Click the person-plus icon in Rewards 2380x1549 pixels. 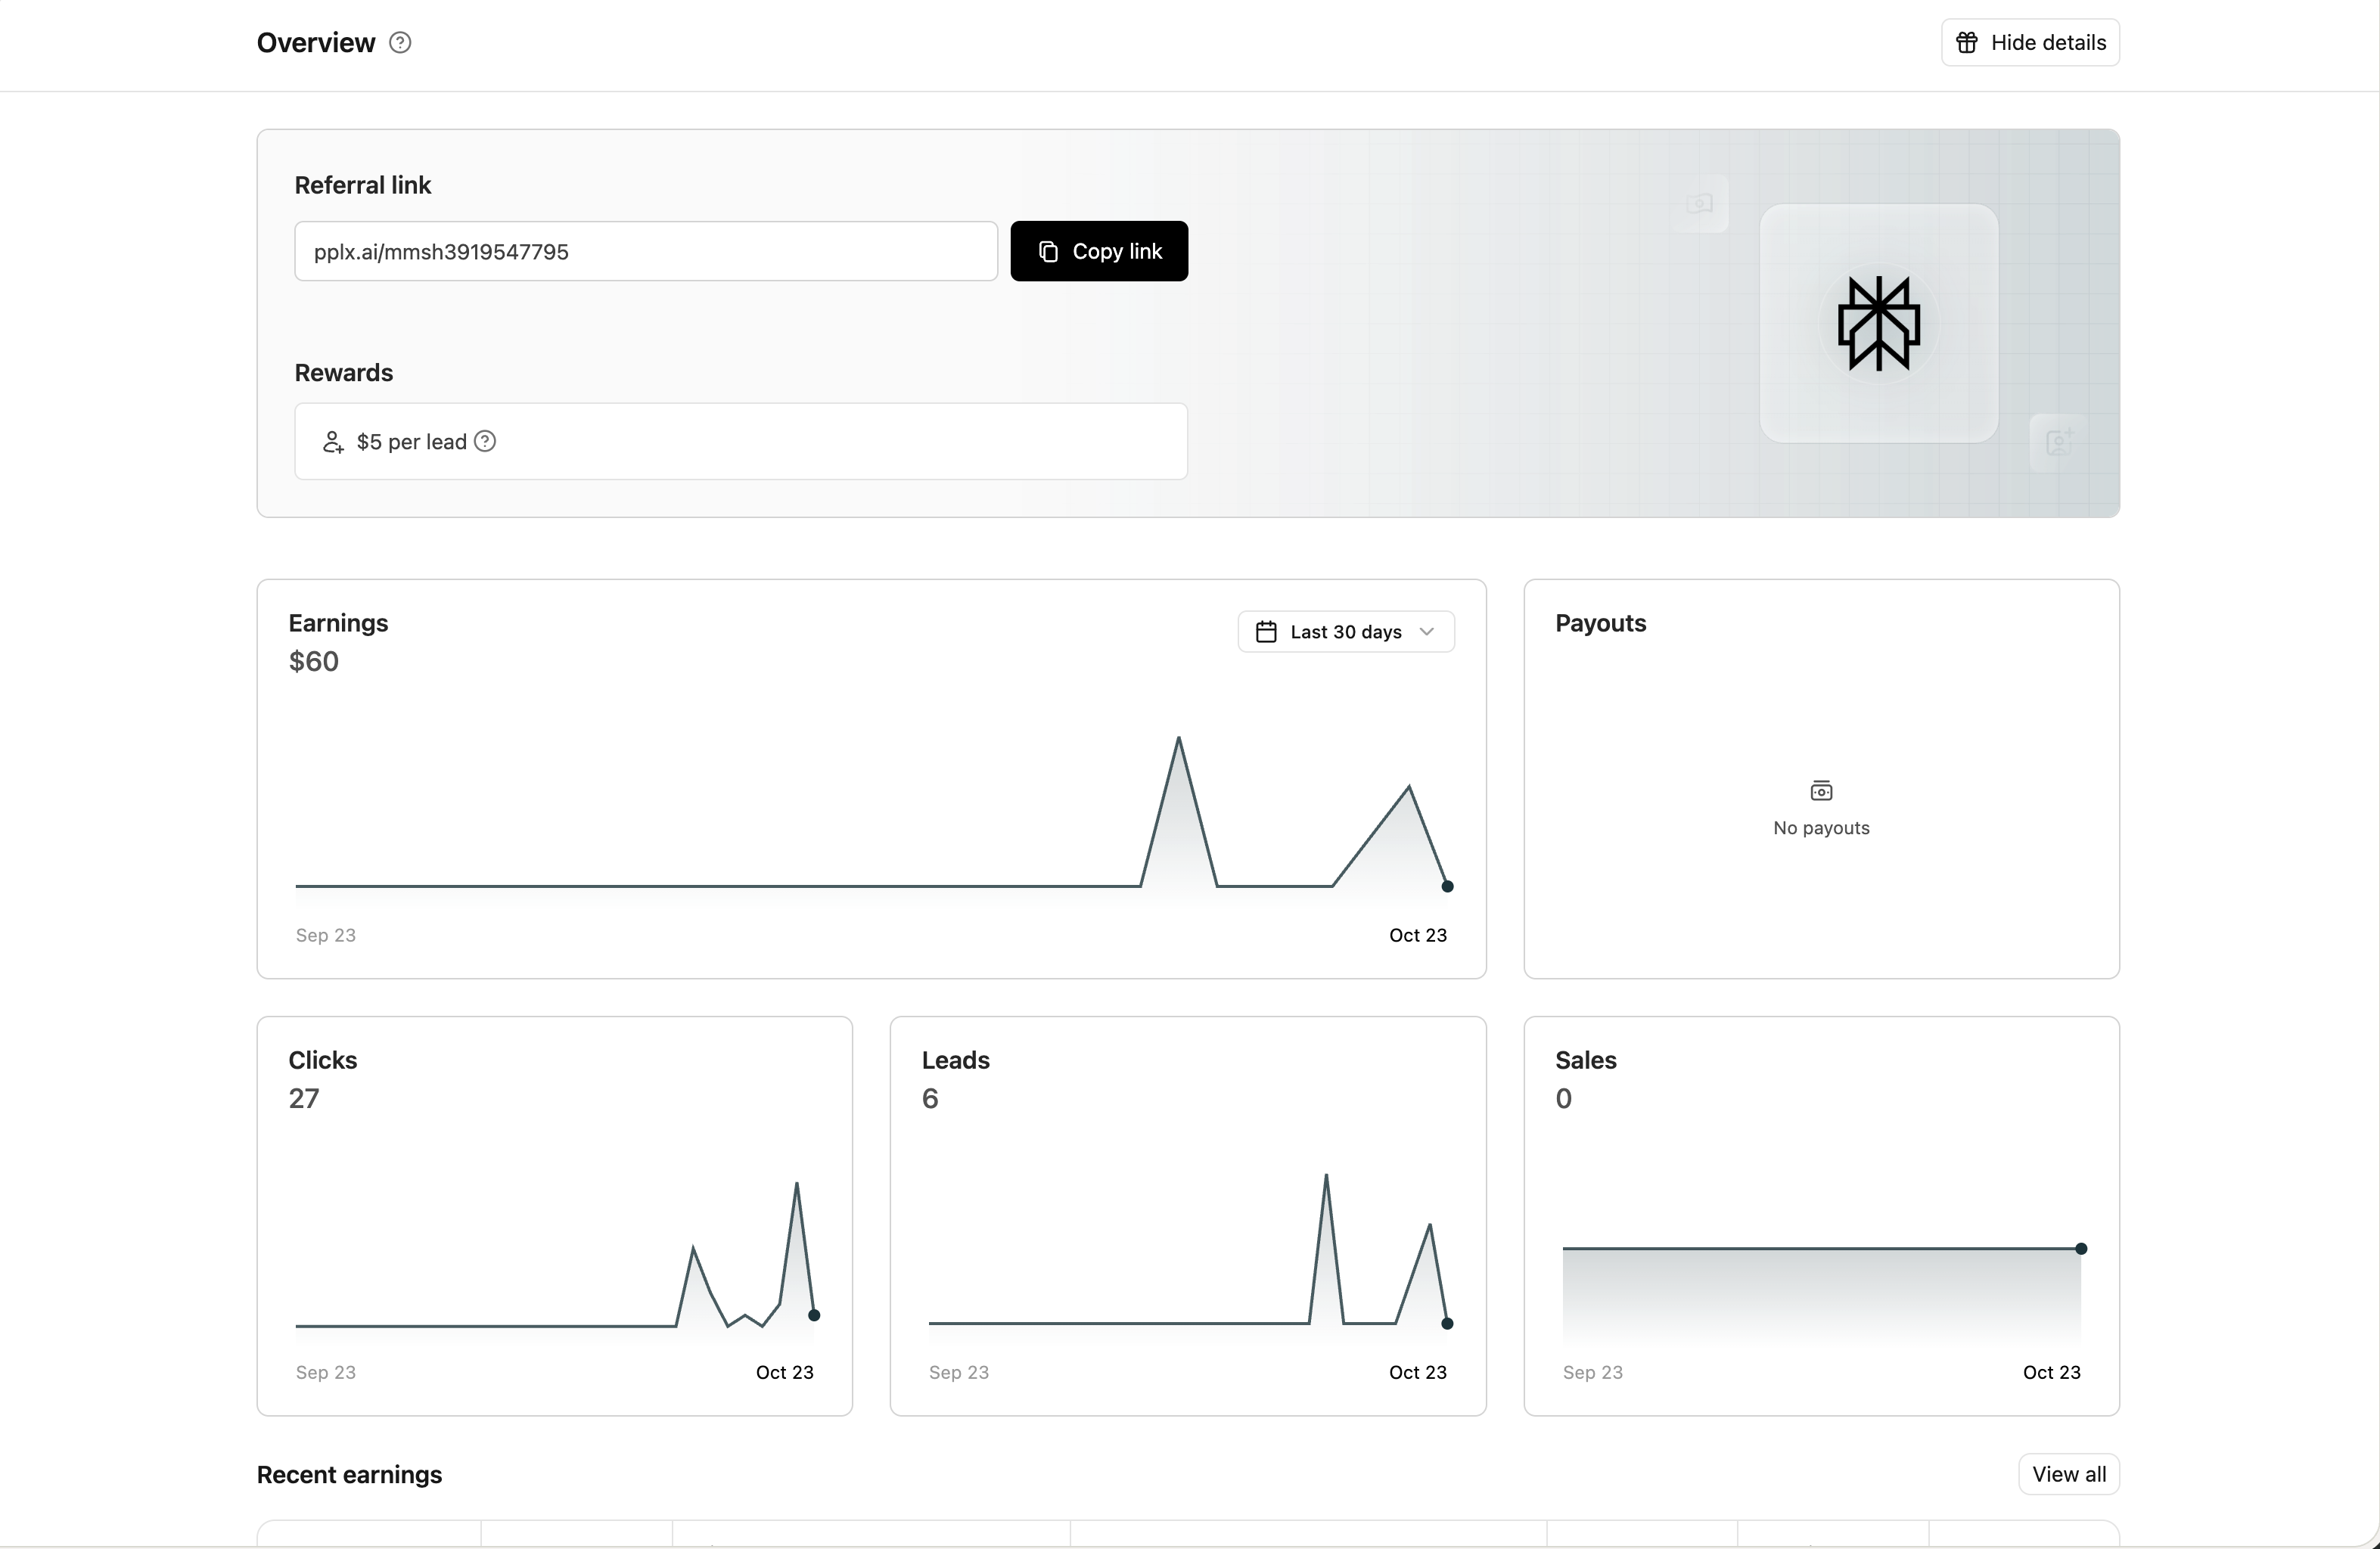point(333,442)
